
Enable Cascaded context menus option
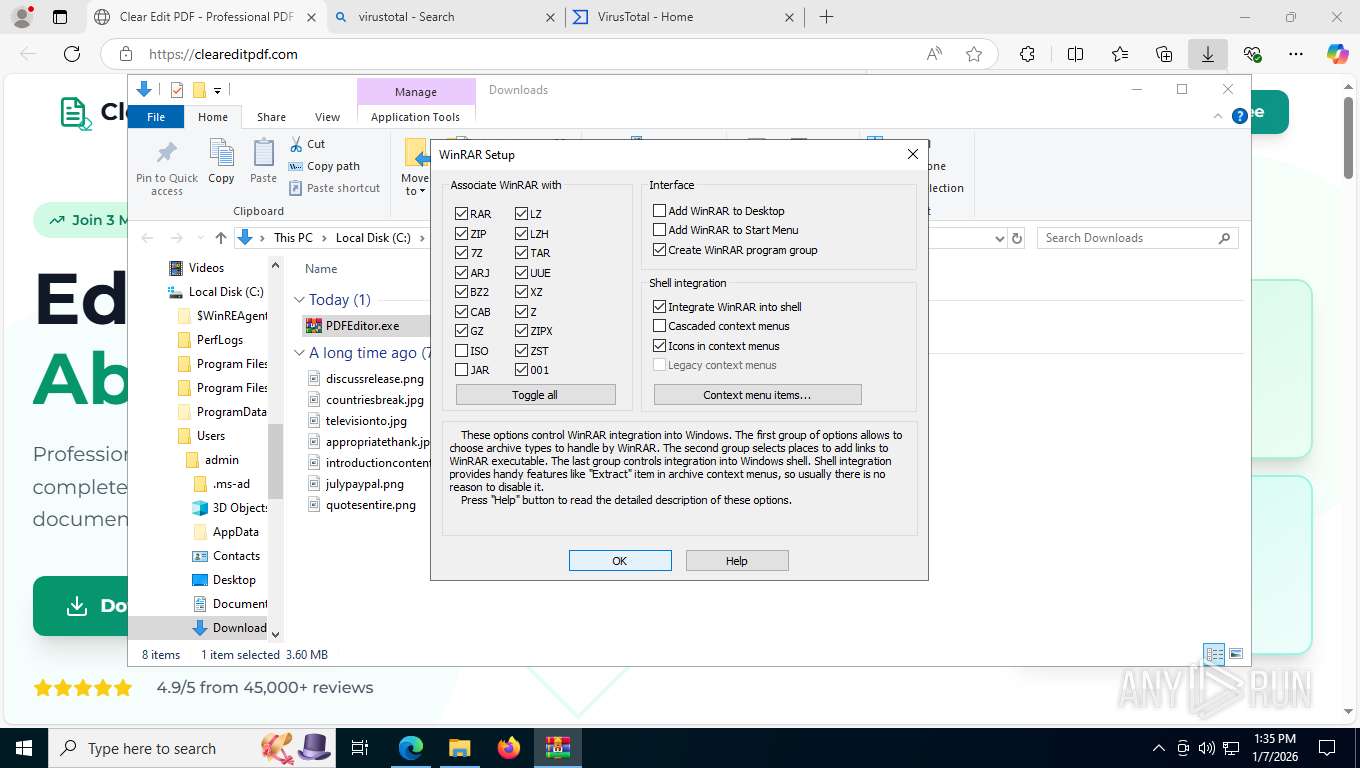[x=659, y=326]
